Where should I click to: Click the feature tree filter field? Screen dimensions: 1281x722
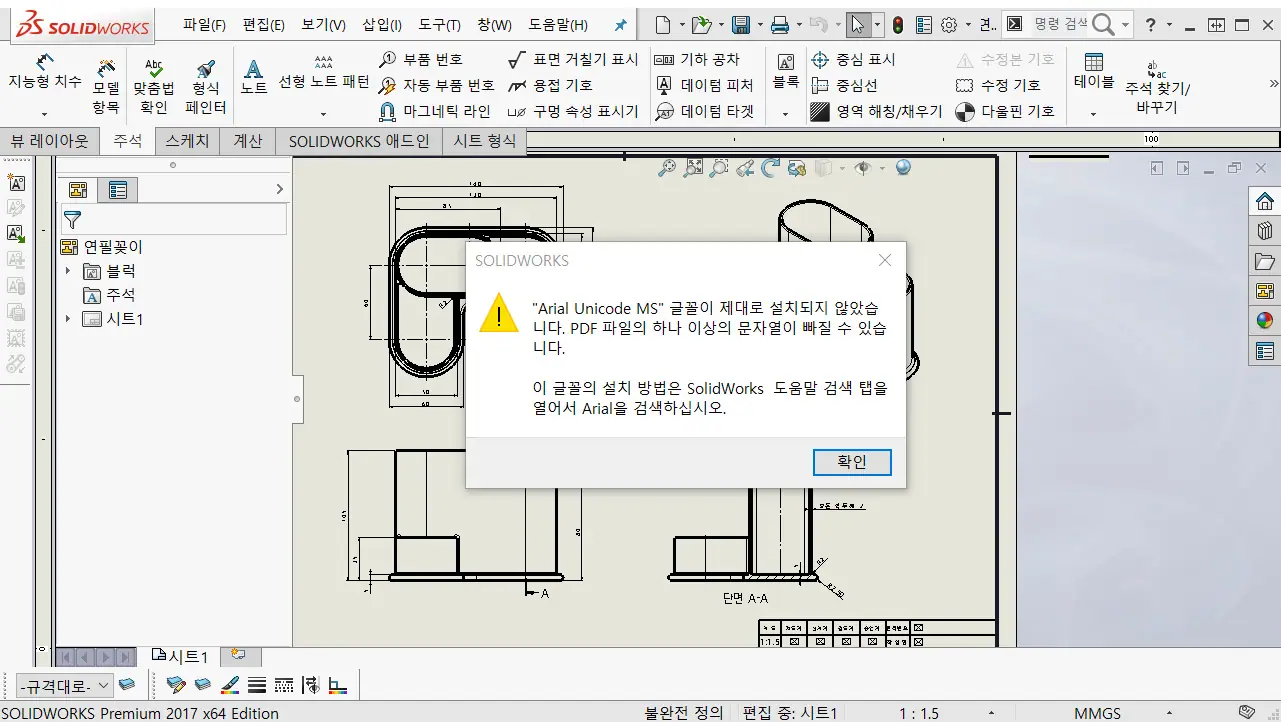pos(174,219)
